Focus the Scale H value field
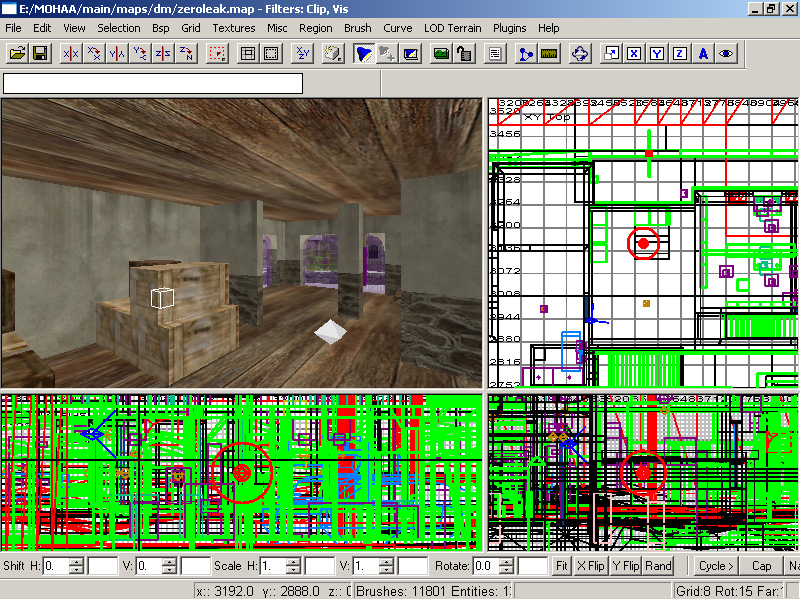Screen dimensions: 800x600 pyautogui.click(x=274, y=566)
